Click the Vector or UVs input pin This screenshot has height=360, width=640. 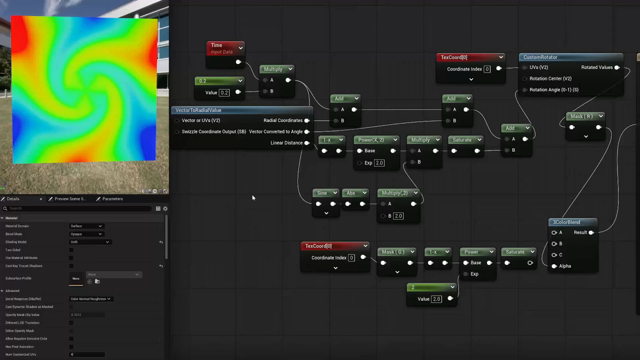tap(177, 120)
